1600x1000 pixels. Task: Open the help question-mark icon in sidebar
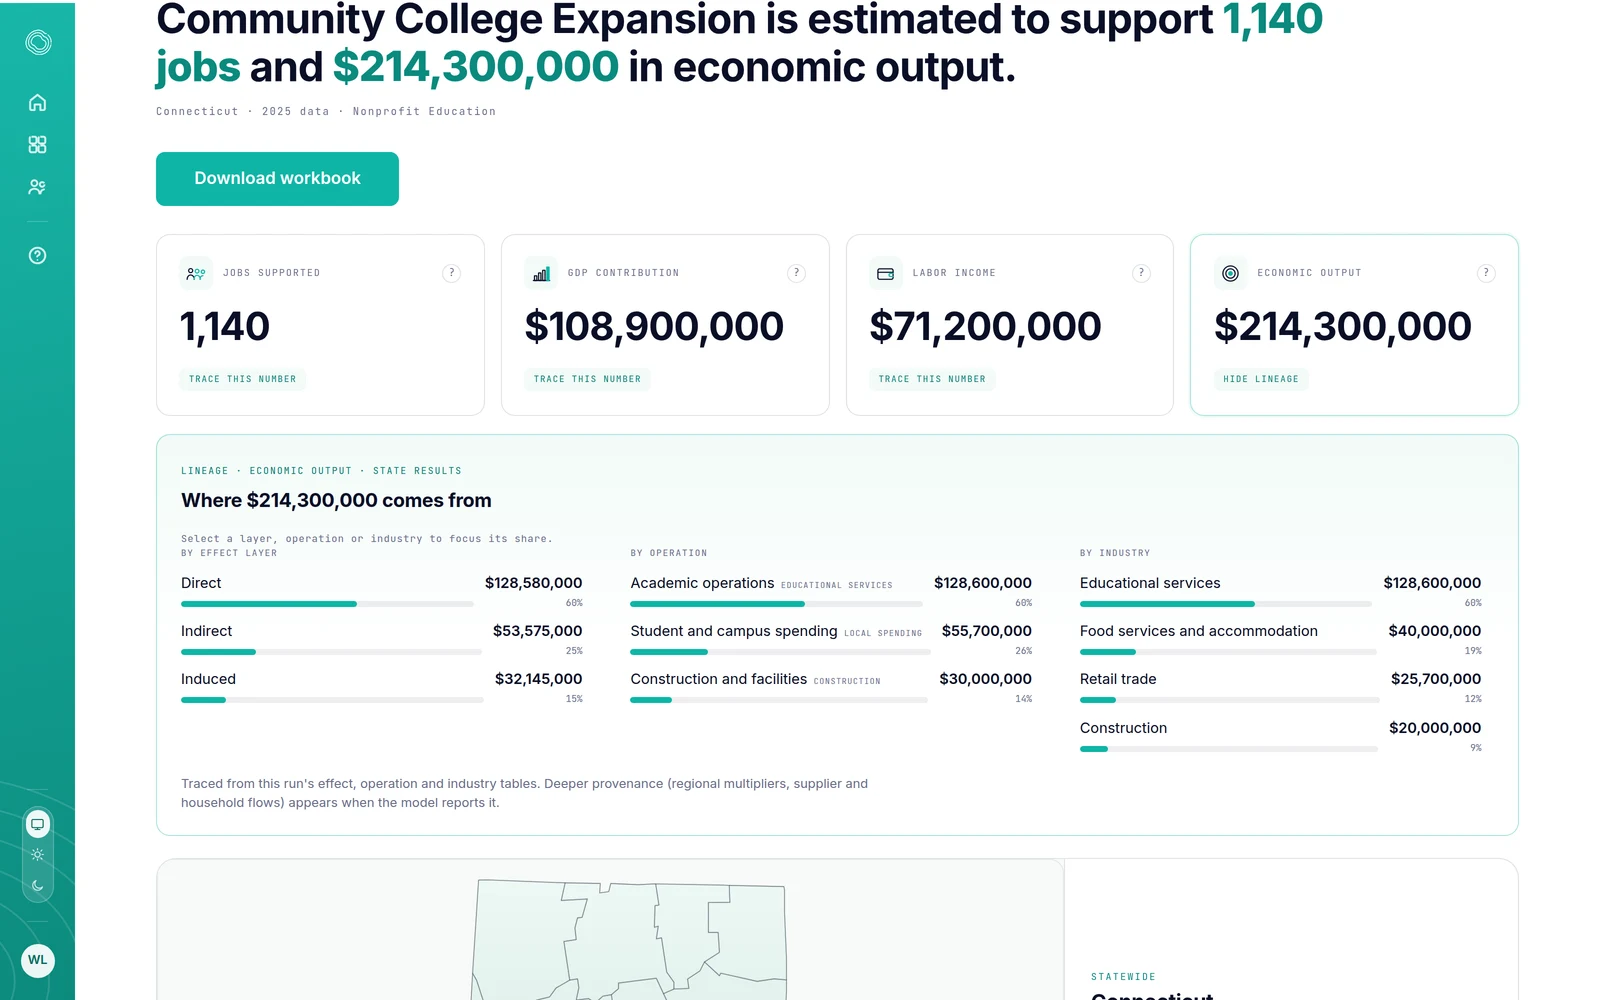[37, 256]
